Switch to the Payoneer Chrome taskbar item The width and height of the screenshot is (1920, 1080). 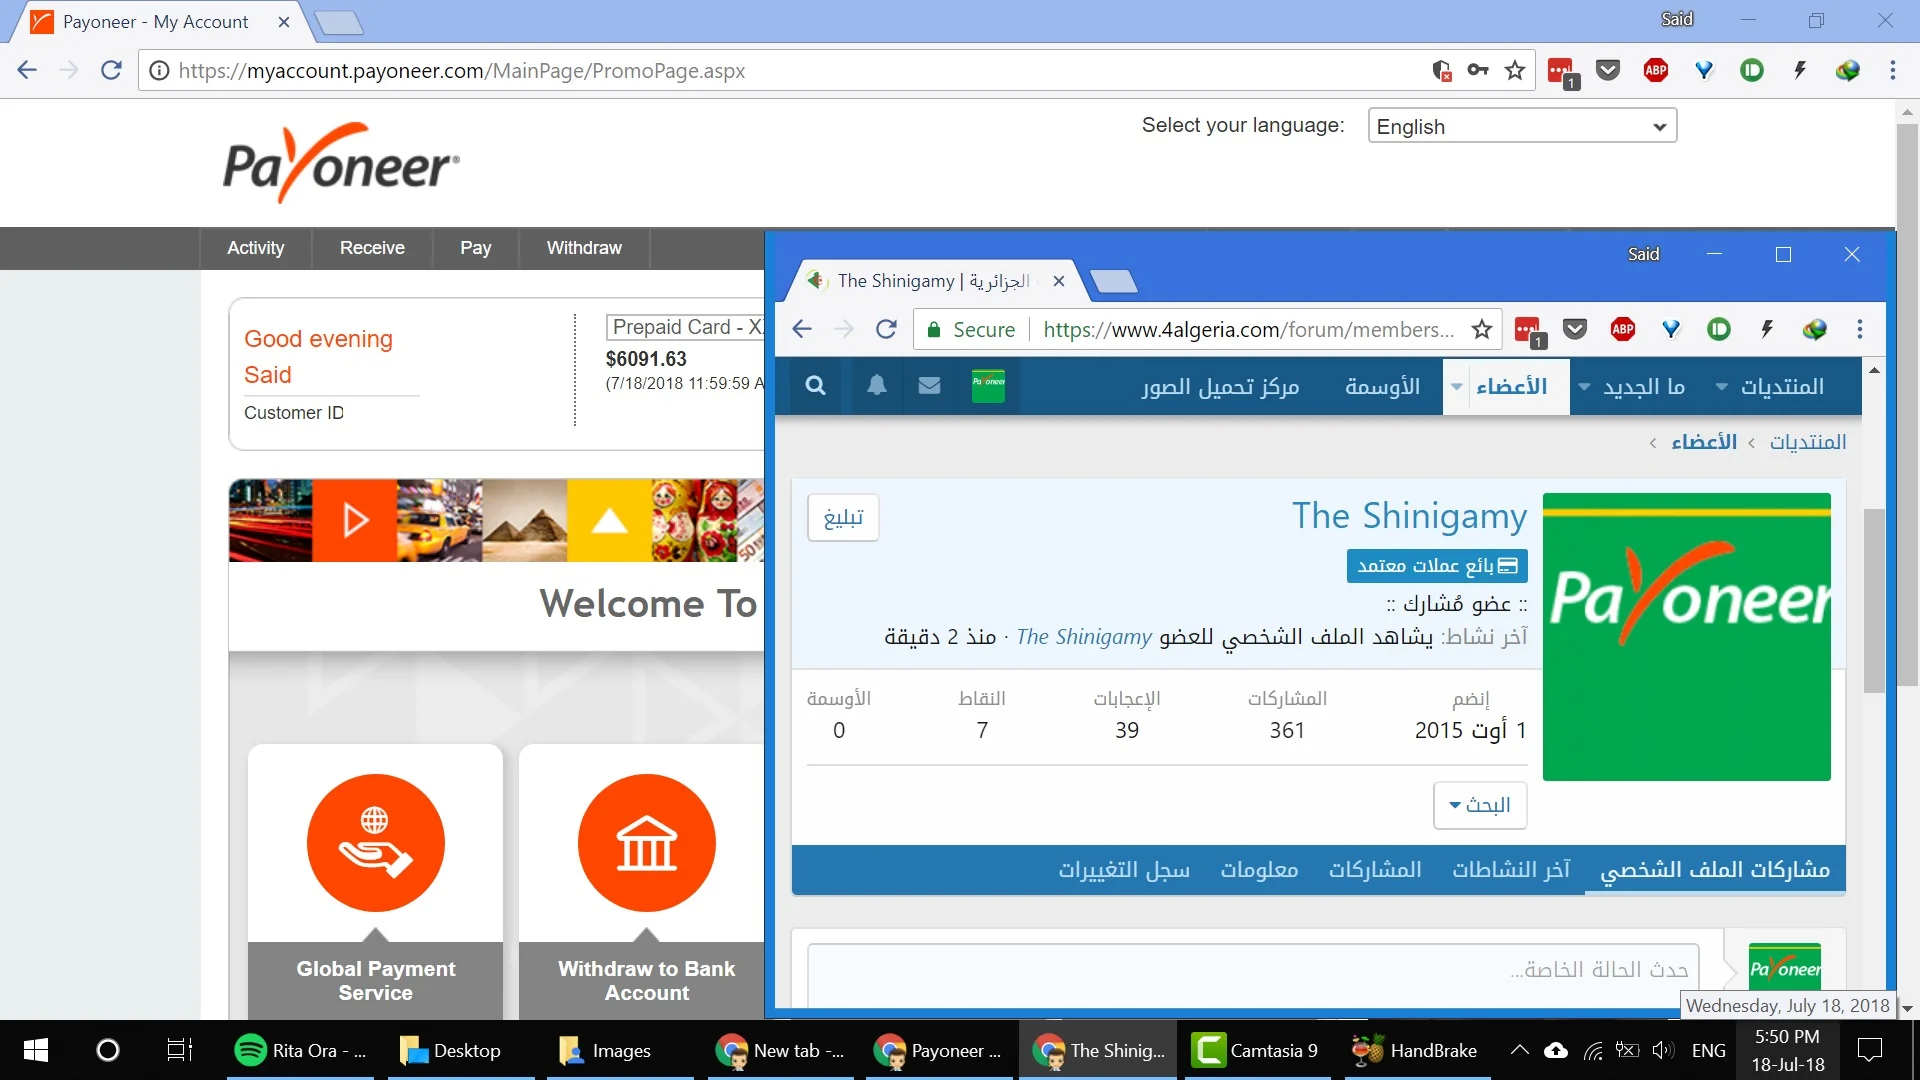tap(939, 1050)
